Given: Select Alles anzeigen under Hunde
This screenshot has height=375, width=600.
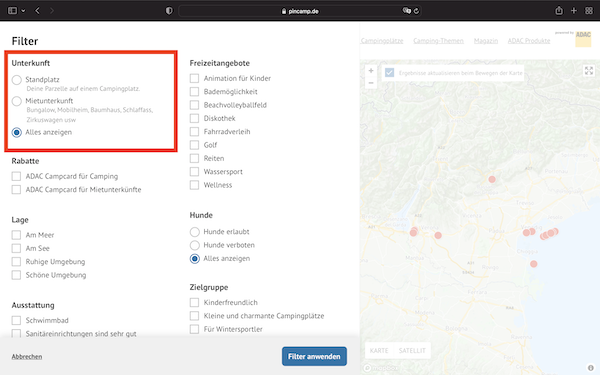Looking at the screenshot, I should coord(195,259).
